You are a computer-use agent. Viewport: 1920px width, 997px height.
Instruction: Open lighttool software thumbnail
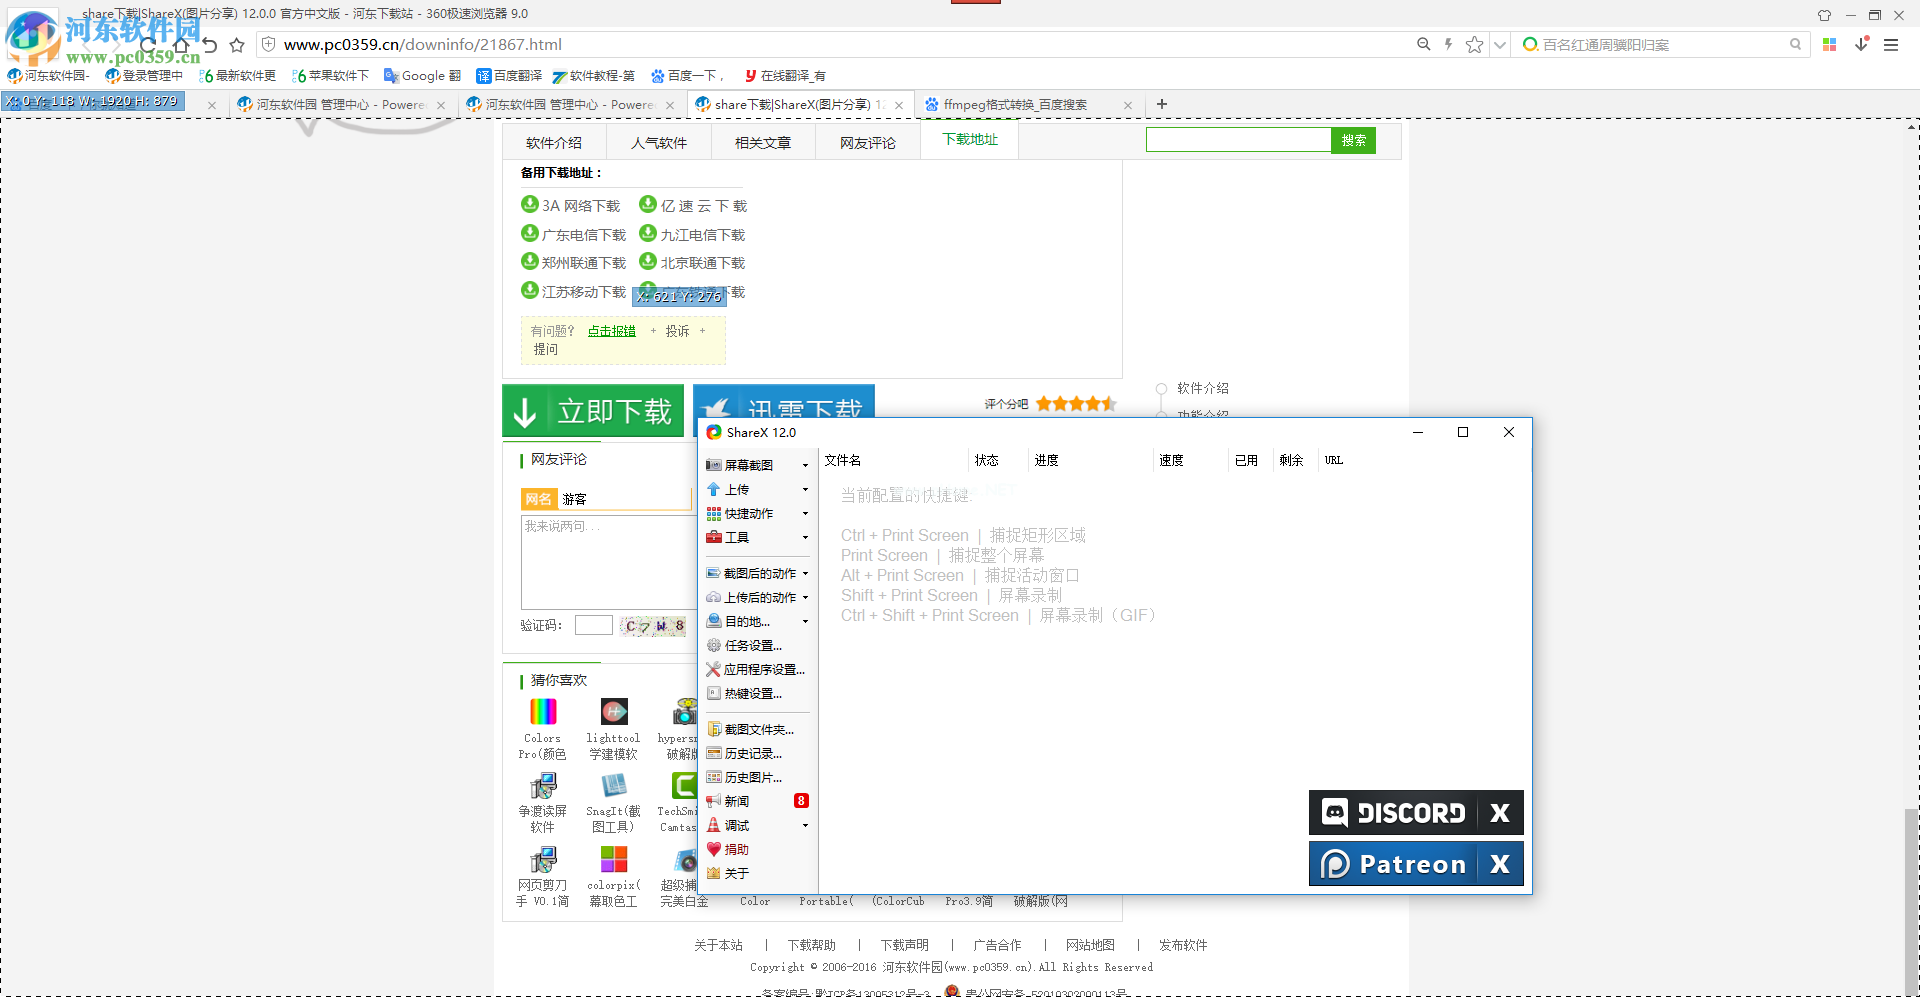[614, 711]
